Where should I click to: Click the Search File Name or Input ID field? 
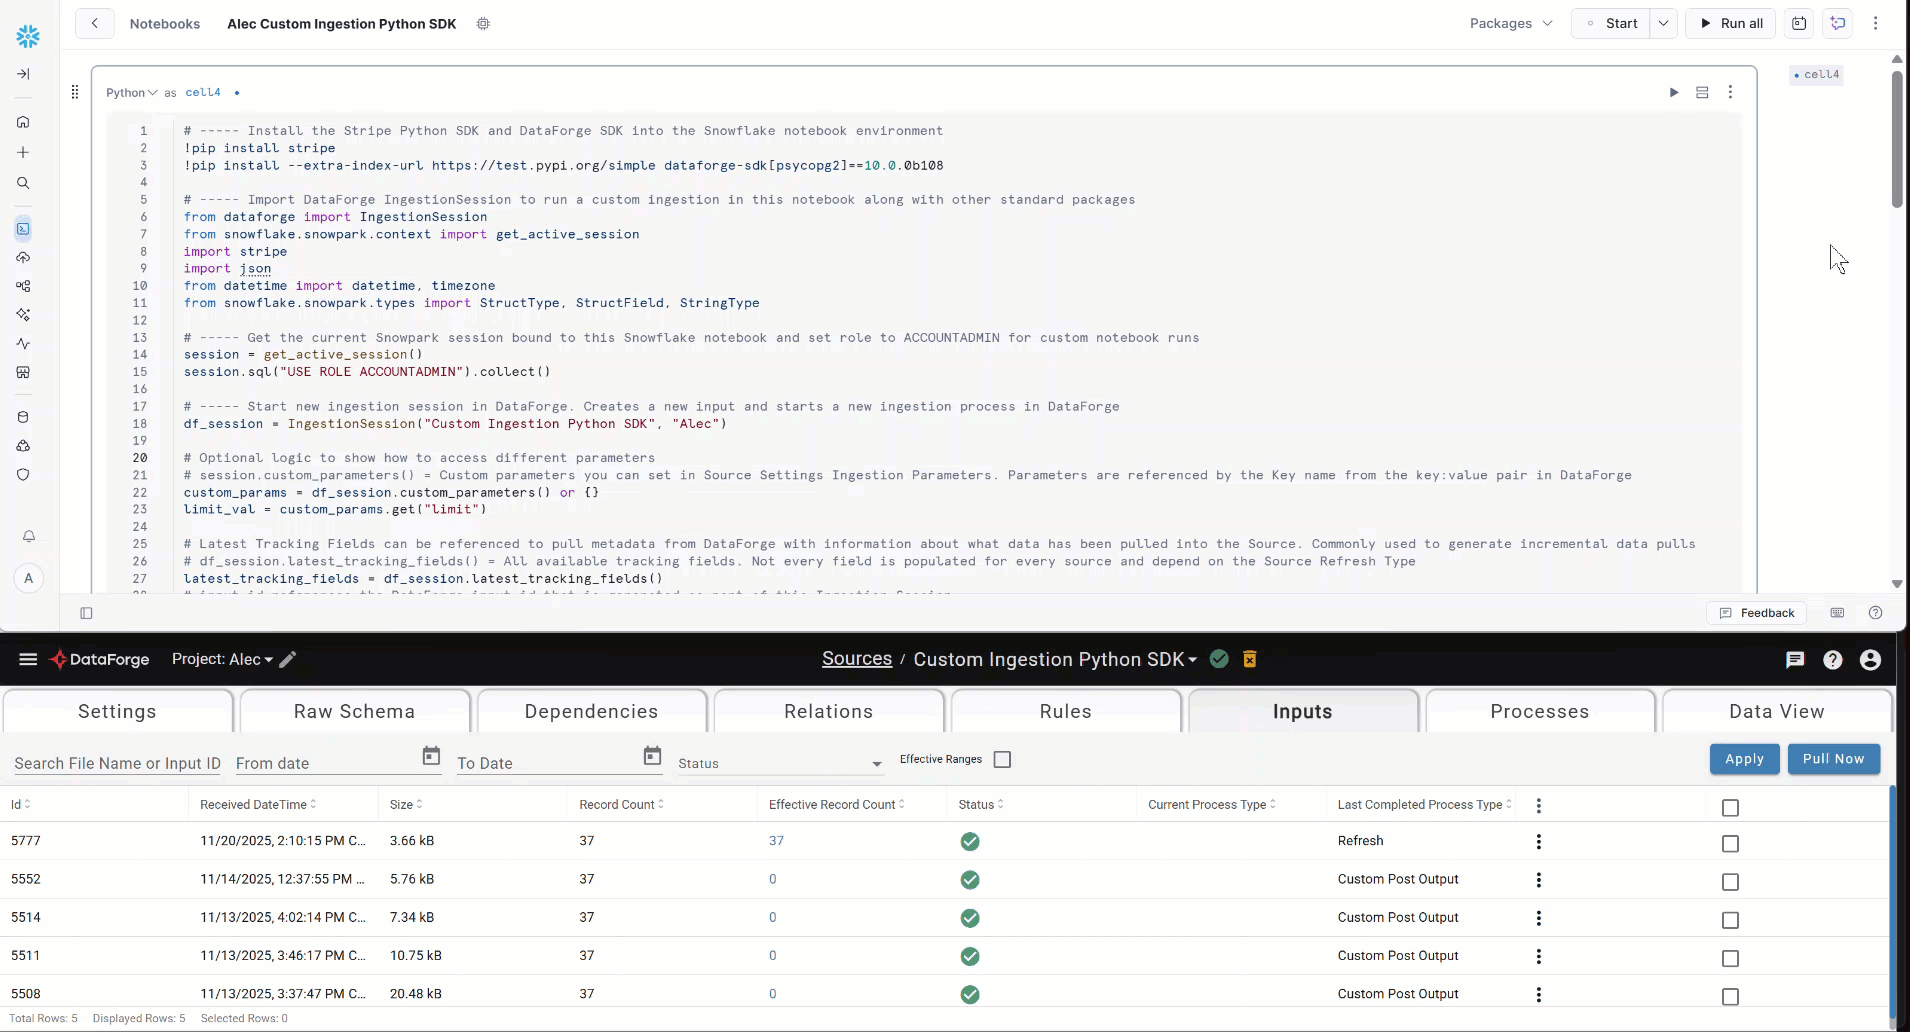point(117,763)
